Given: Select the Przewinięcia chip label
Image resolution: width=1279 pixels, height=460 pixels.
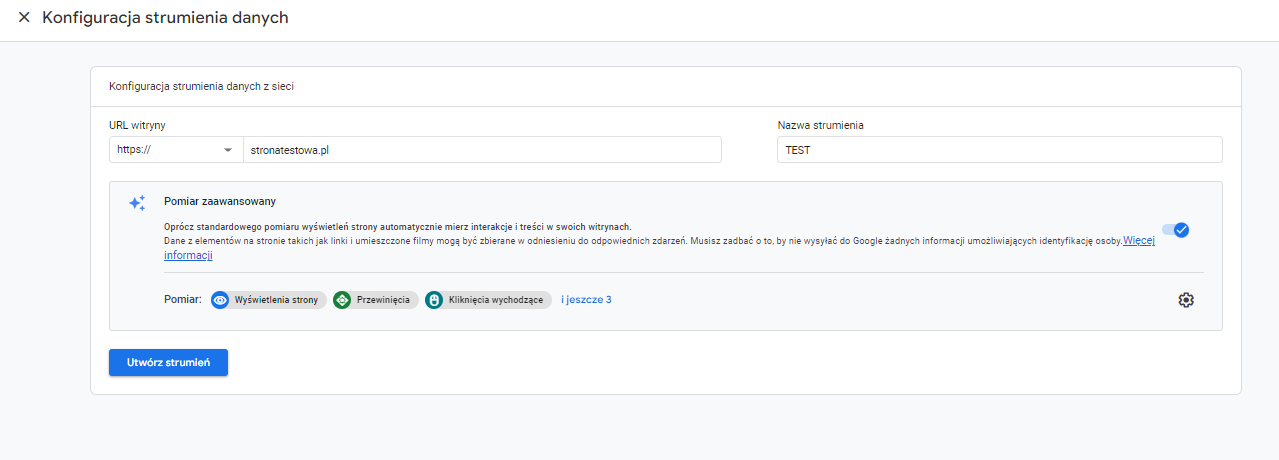Looking at the screenshot, I should [x=384, y=300].
